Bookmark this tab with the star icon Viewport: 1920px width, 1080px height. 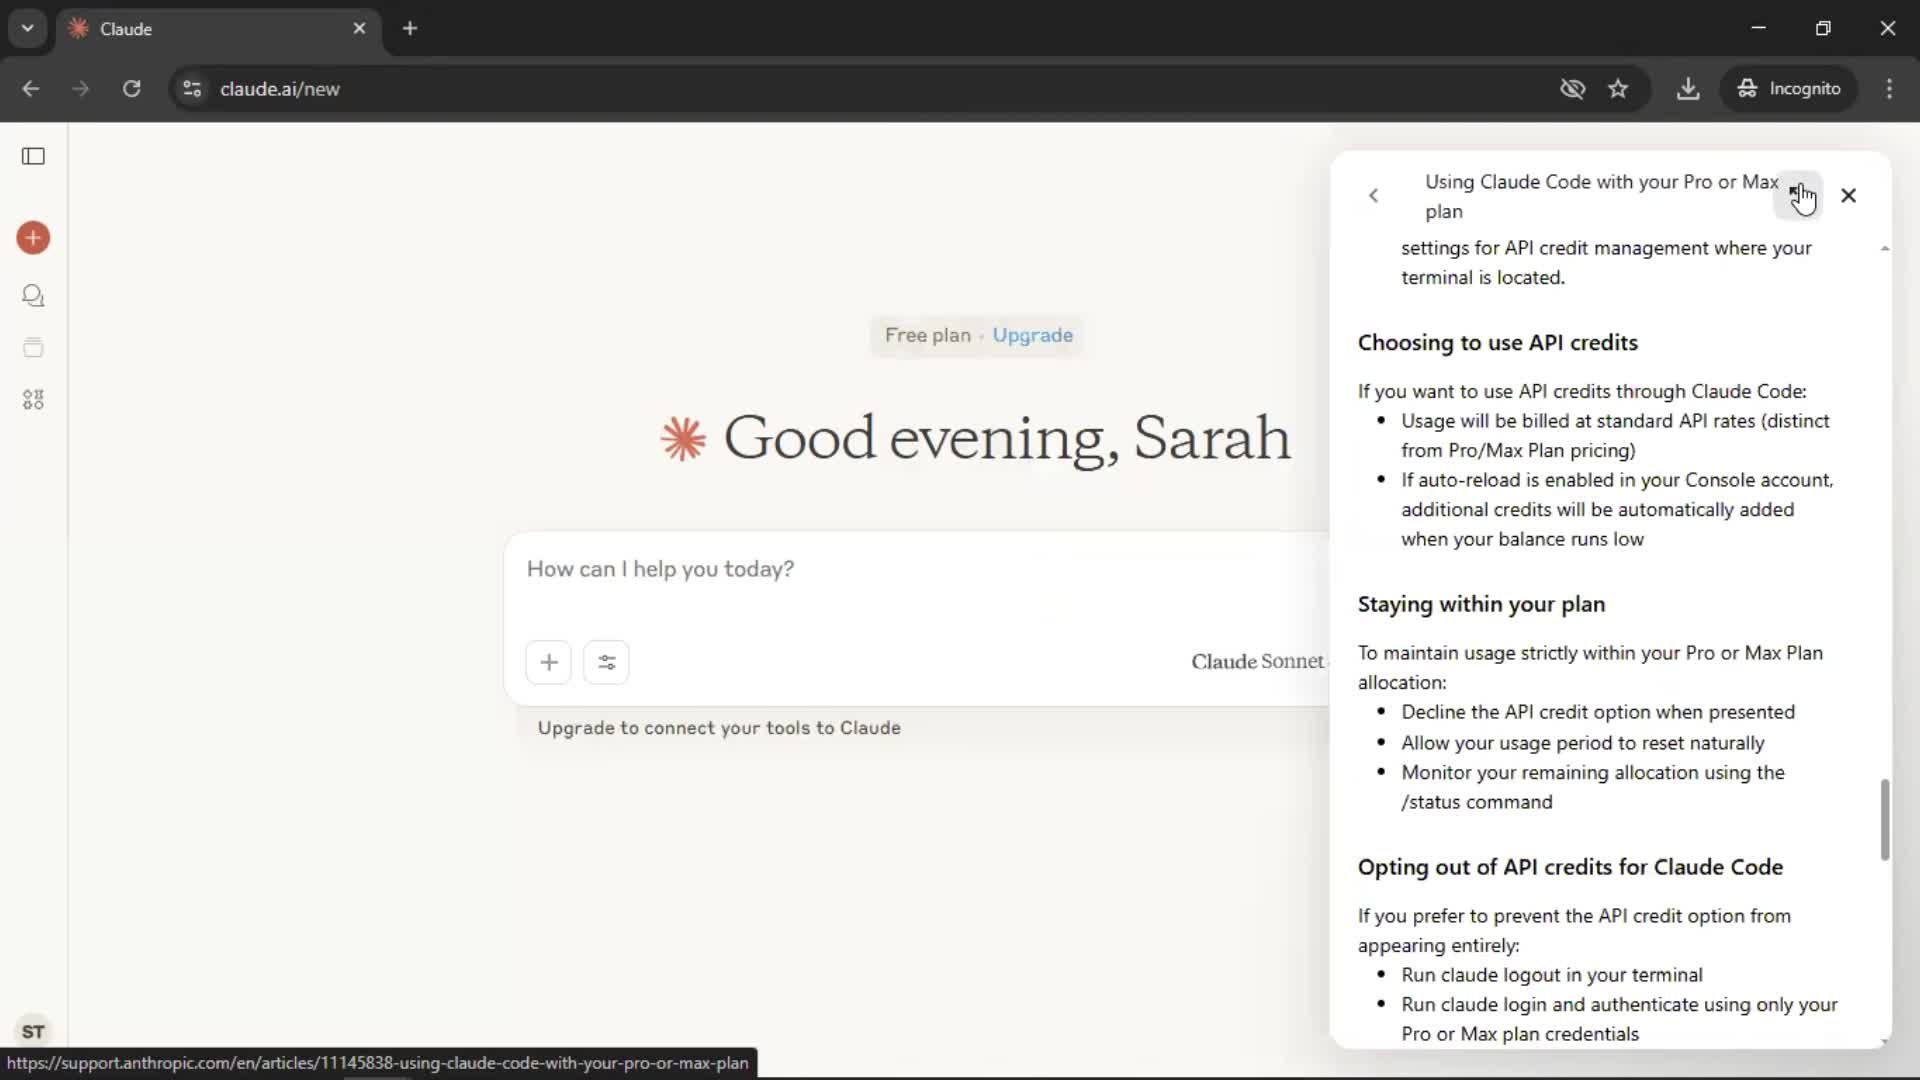click(1618, 89)
